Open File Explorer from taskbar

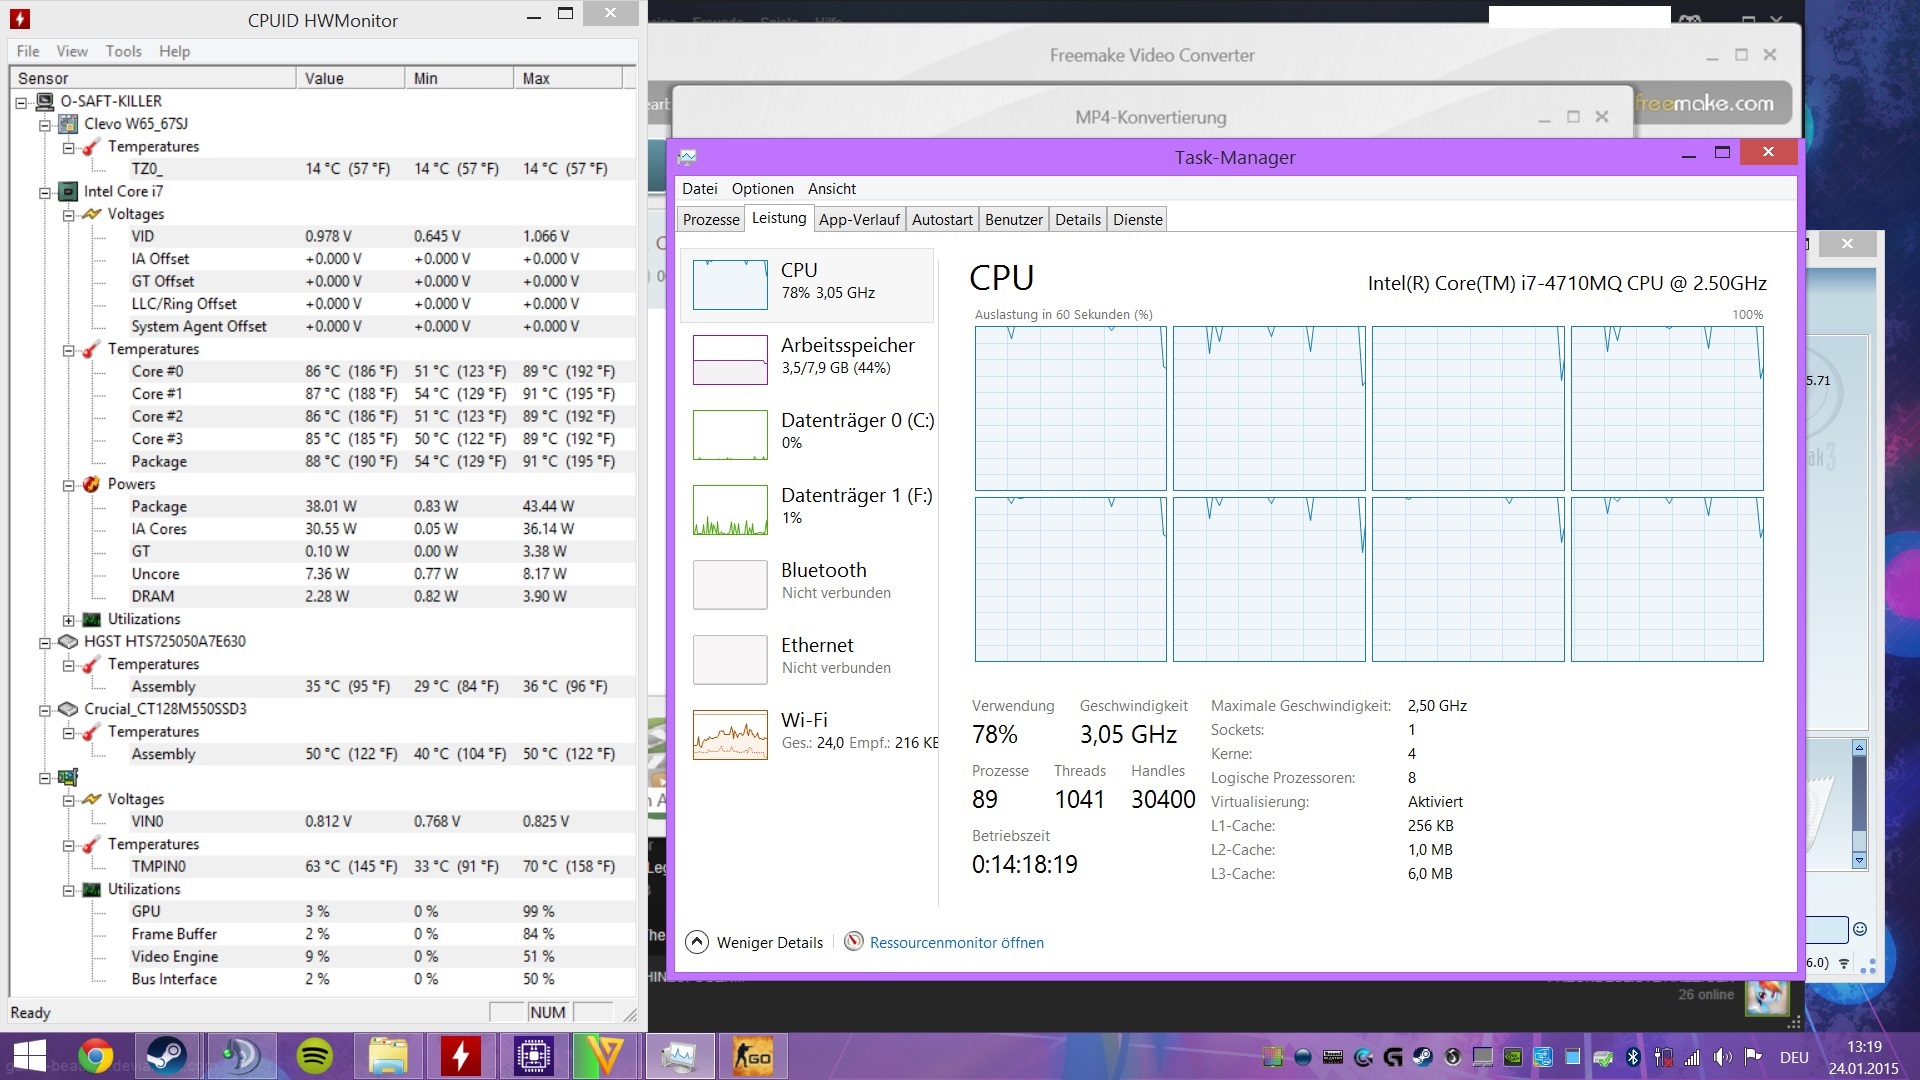[x=388, y=1056]
